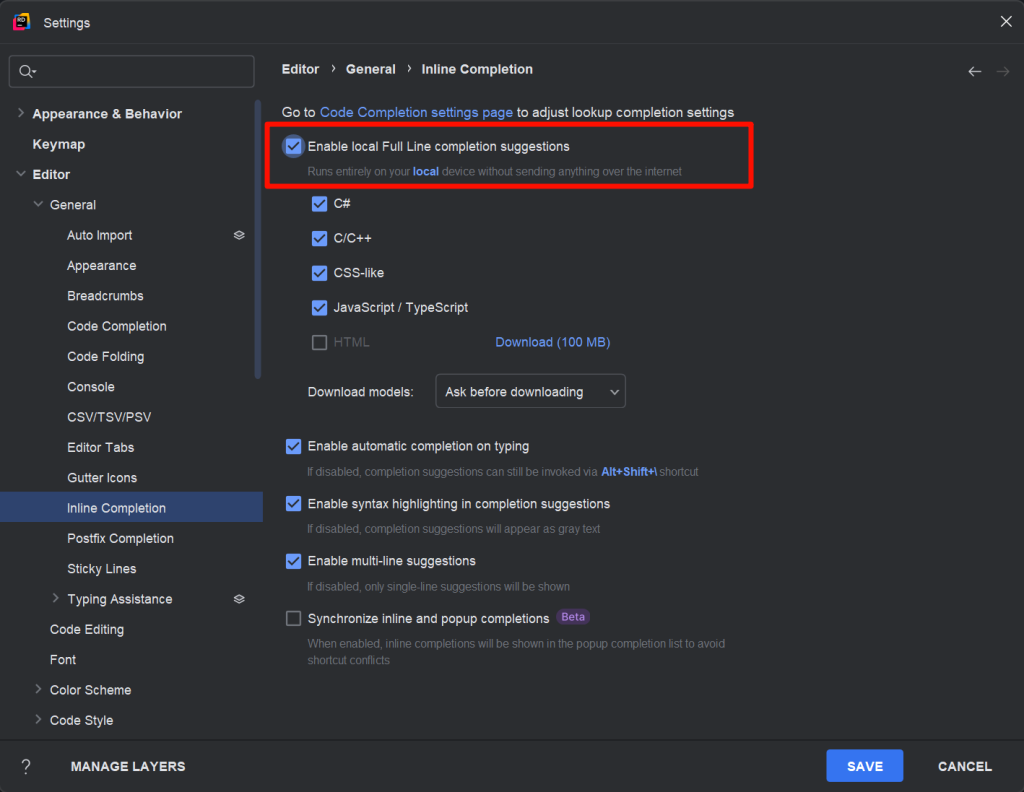Screen dimensions: 1024x792
Task: Select Postfix Completion in the settings tree
Action: 120,538
